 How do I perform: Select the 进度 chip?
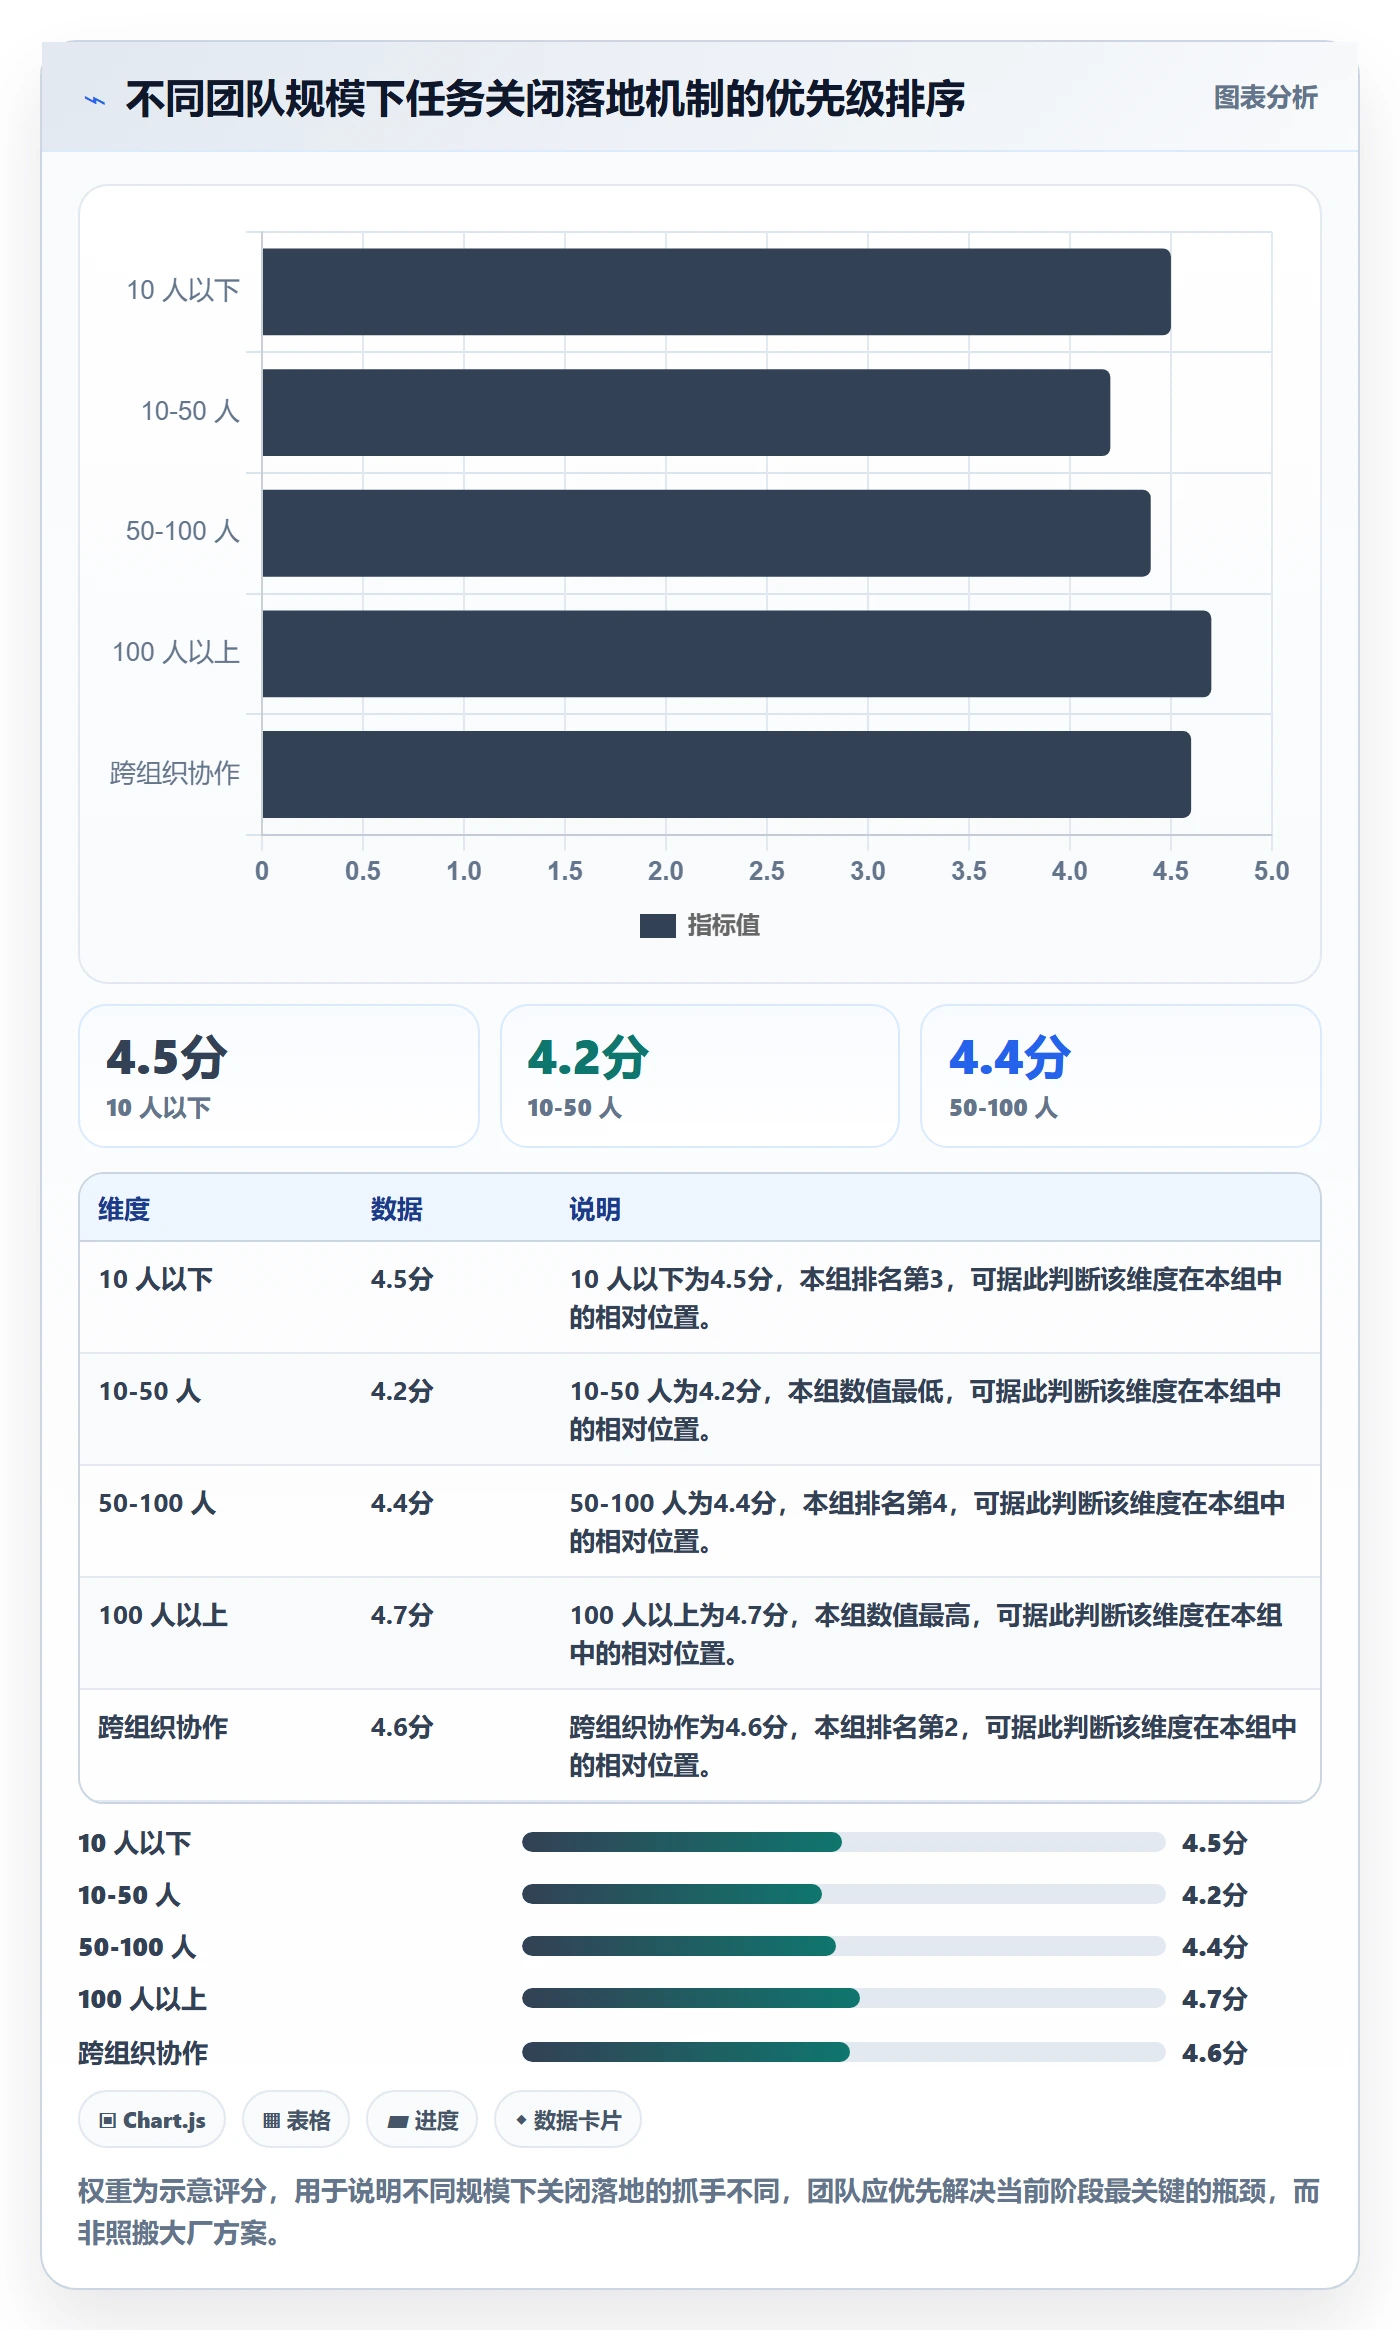(x=422, y=2119)
